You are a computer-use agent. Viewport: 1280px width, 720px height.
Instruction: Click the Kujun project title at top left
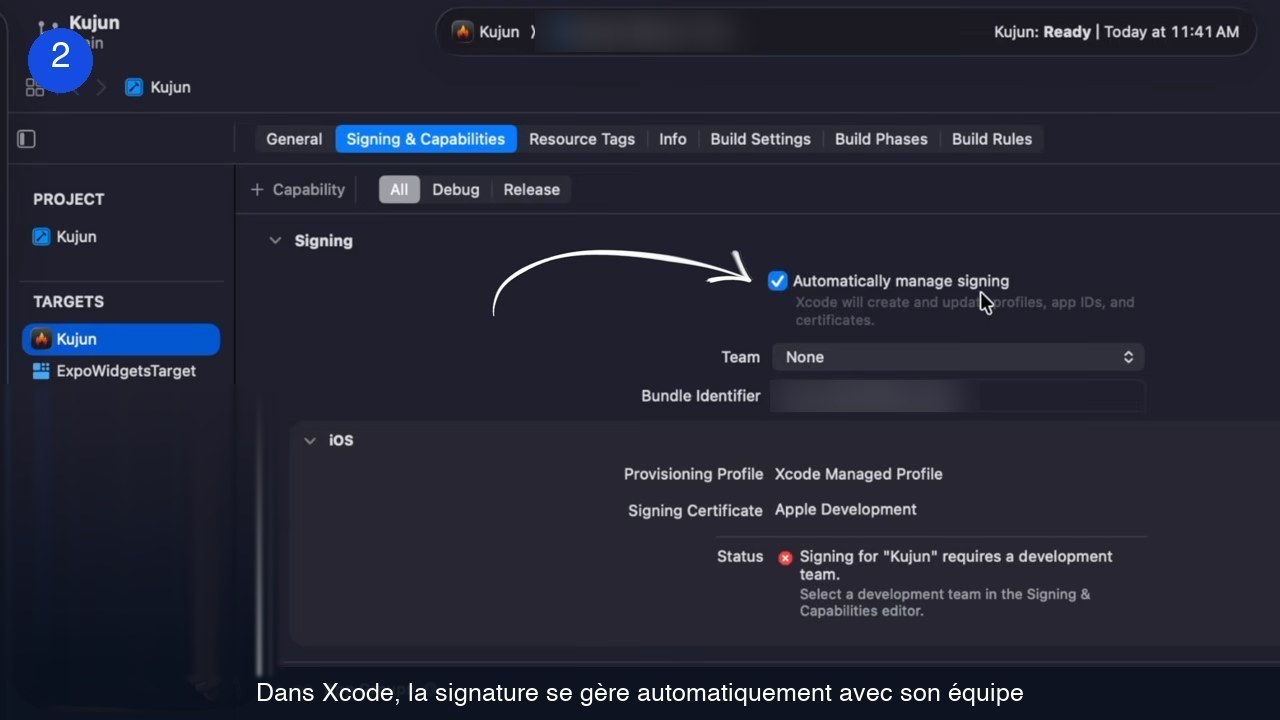[94, 23]
